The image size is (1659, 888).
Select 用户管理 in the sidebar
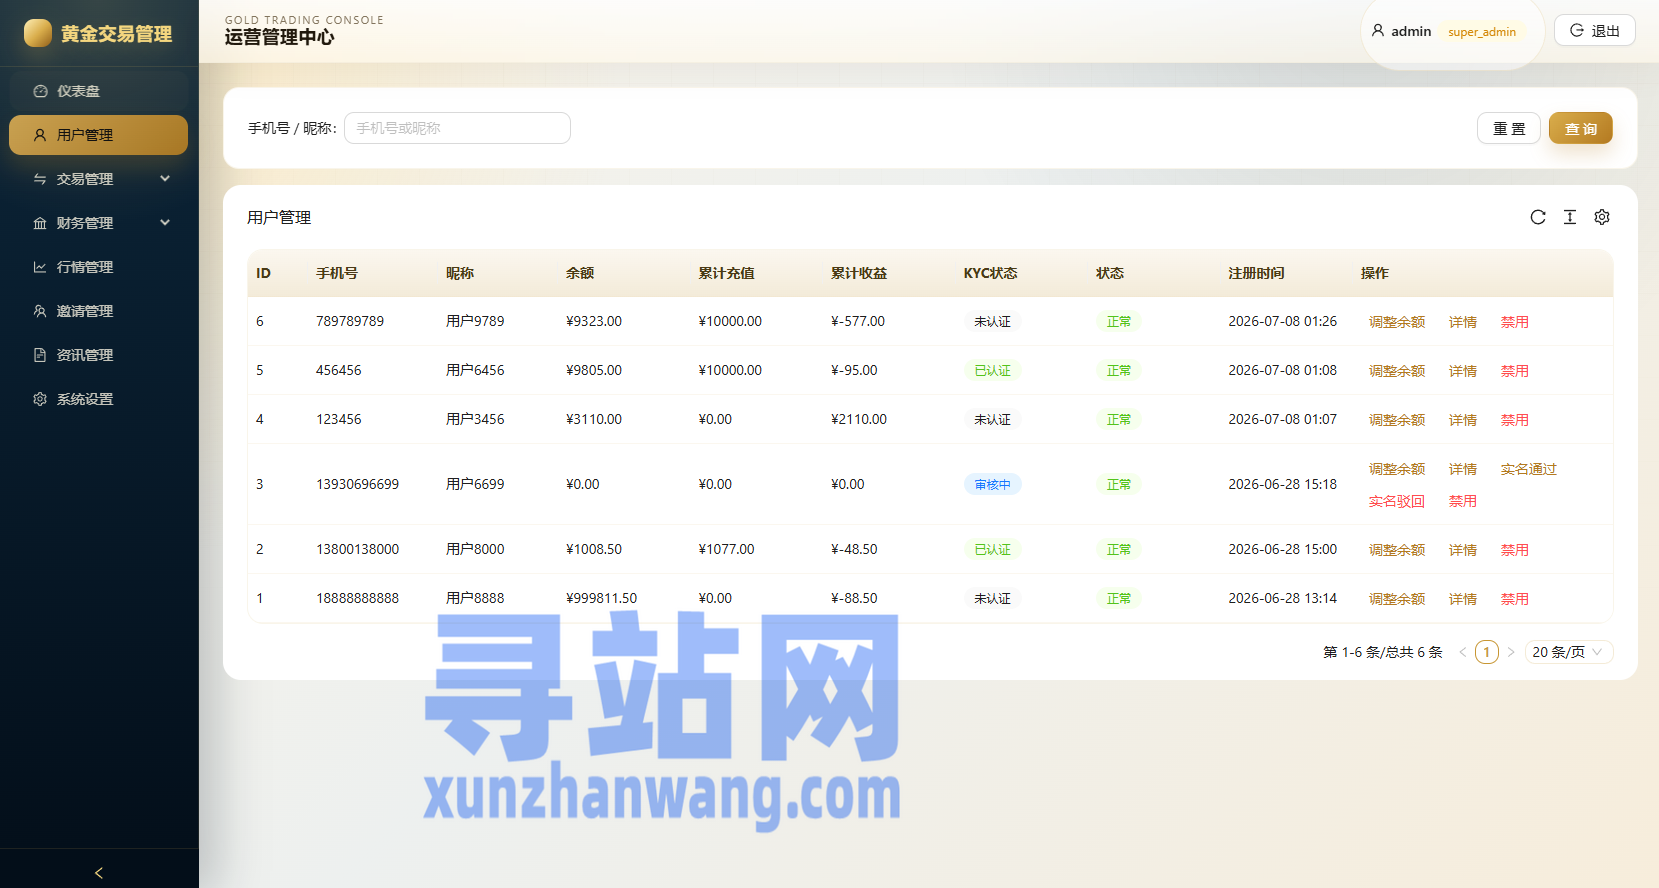[x=98, y=135]
